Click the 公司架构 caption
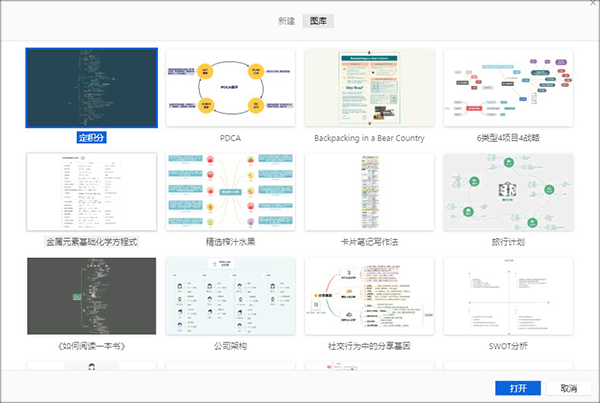 pos(230,346)
